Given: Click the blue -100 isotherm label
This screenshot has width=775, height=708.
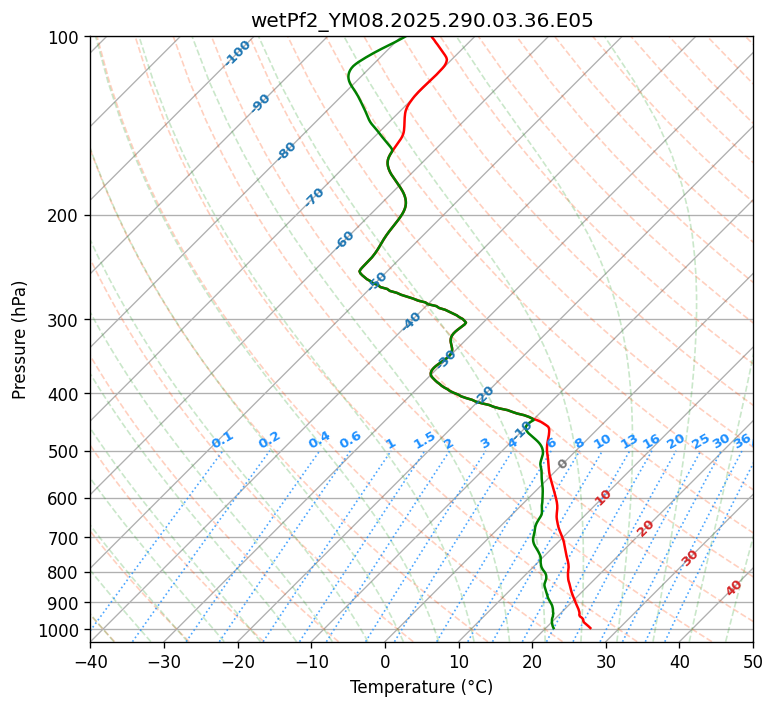Looking at the screenshot, I should pos(237,53).
